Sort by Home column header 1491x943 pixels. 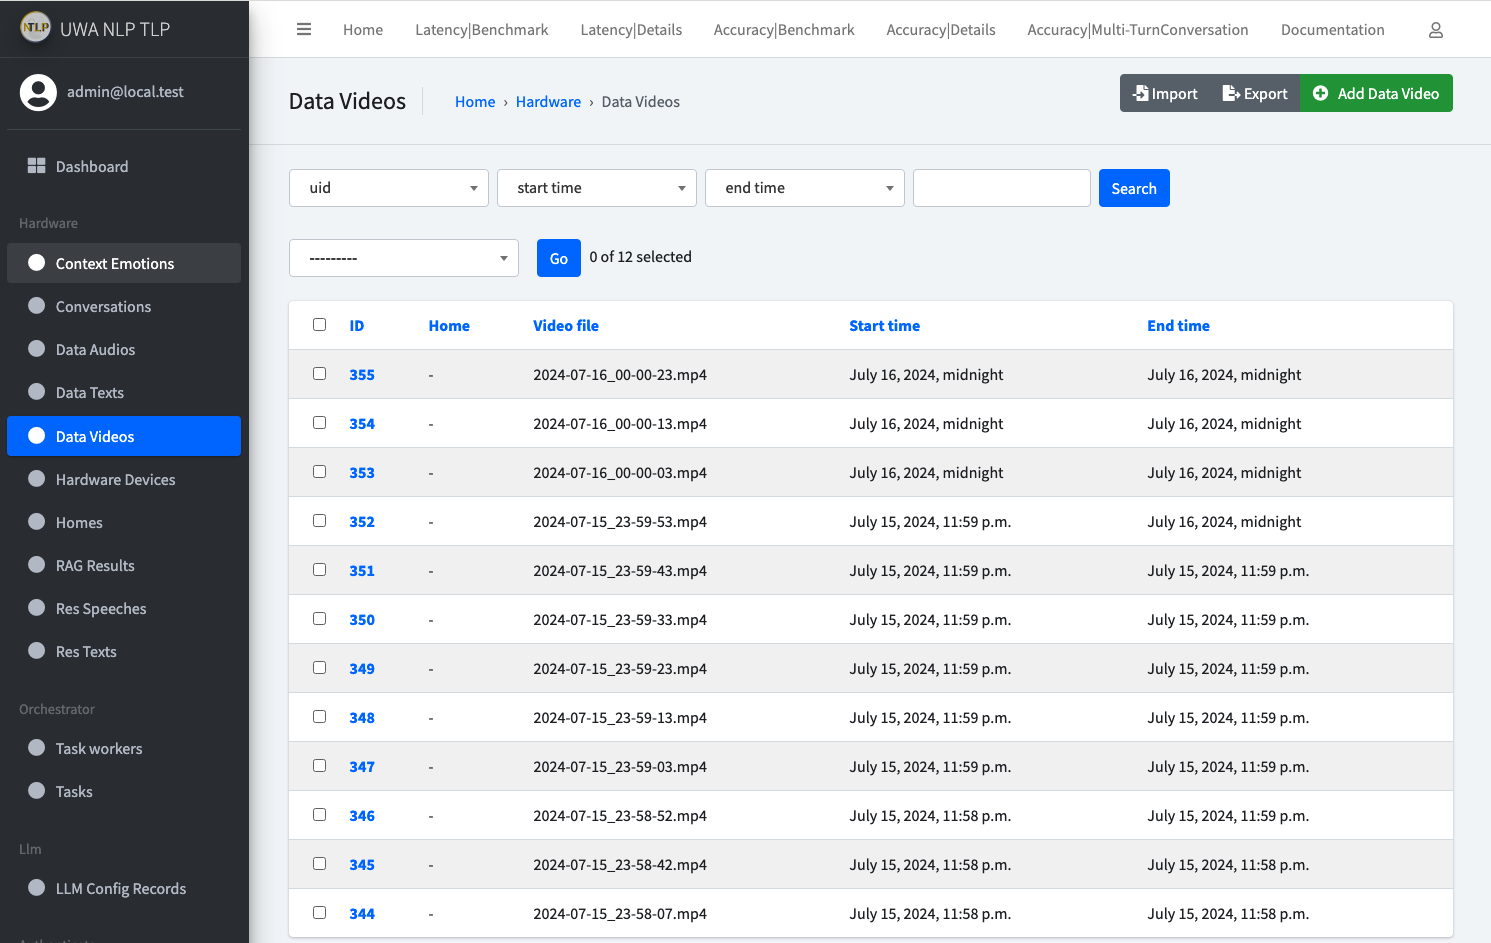(x=449, y=326)
